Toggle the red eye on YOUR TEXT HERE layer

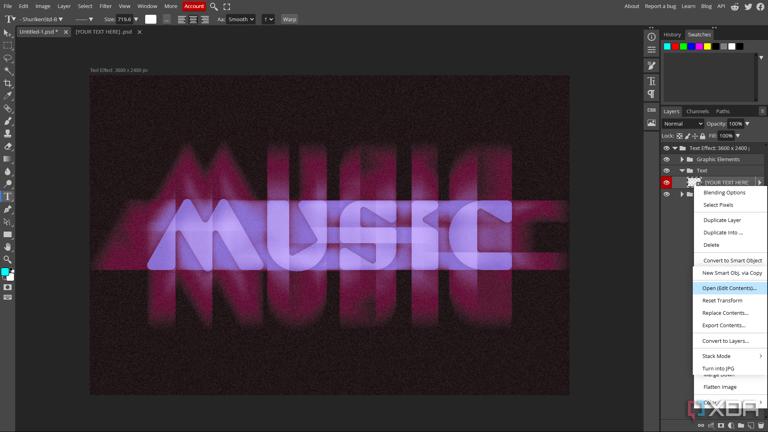click(x=667, y=183)
